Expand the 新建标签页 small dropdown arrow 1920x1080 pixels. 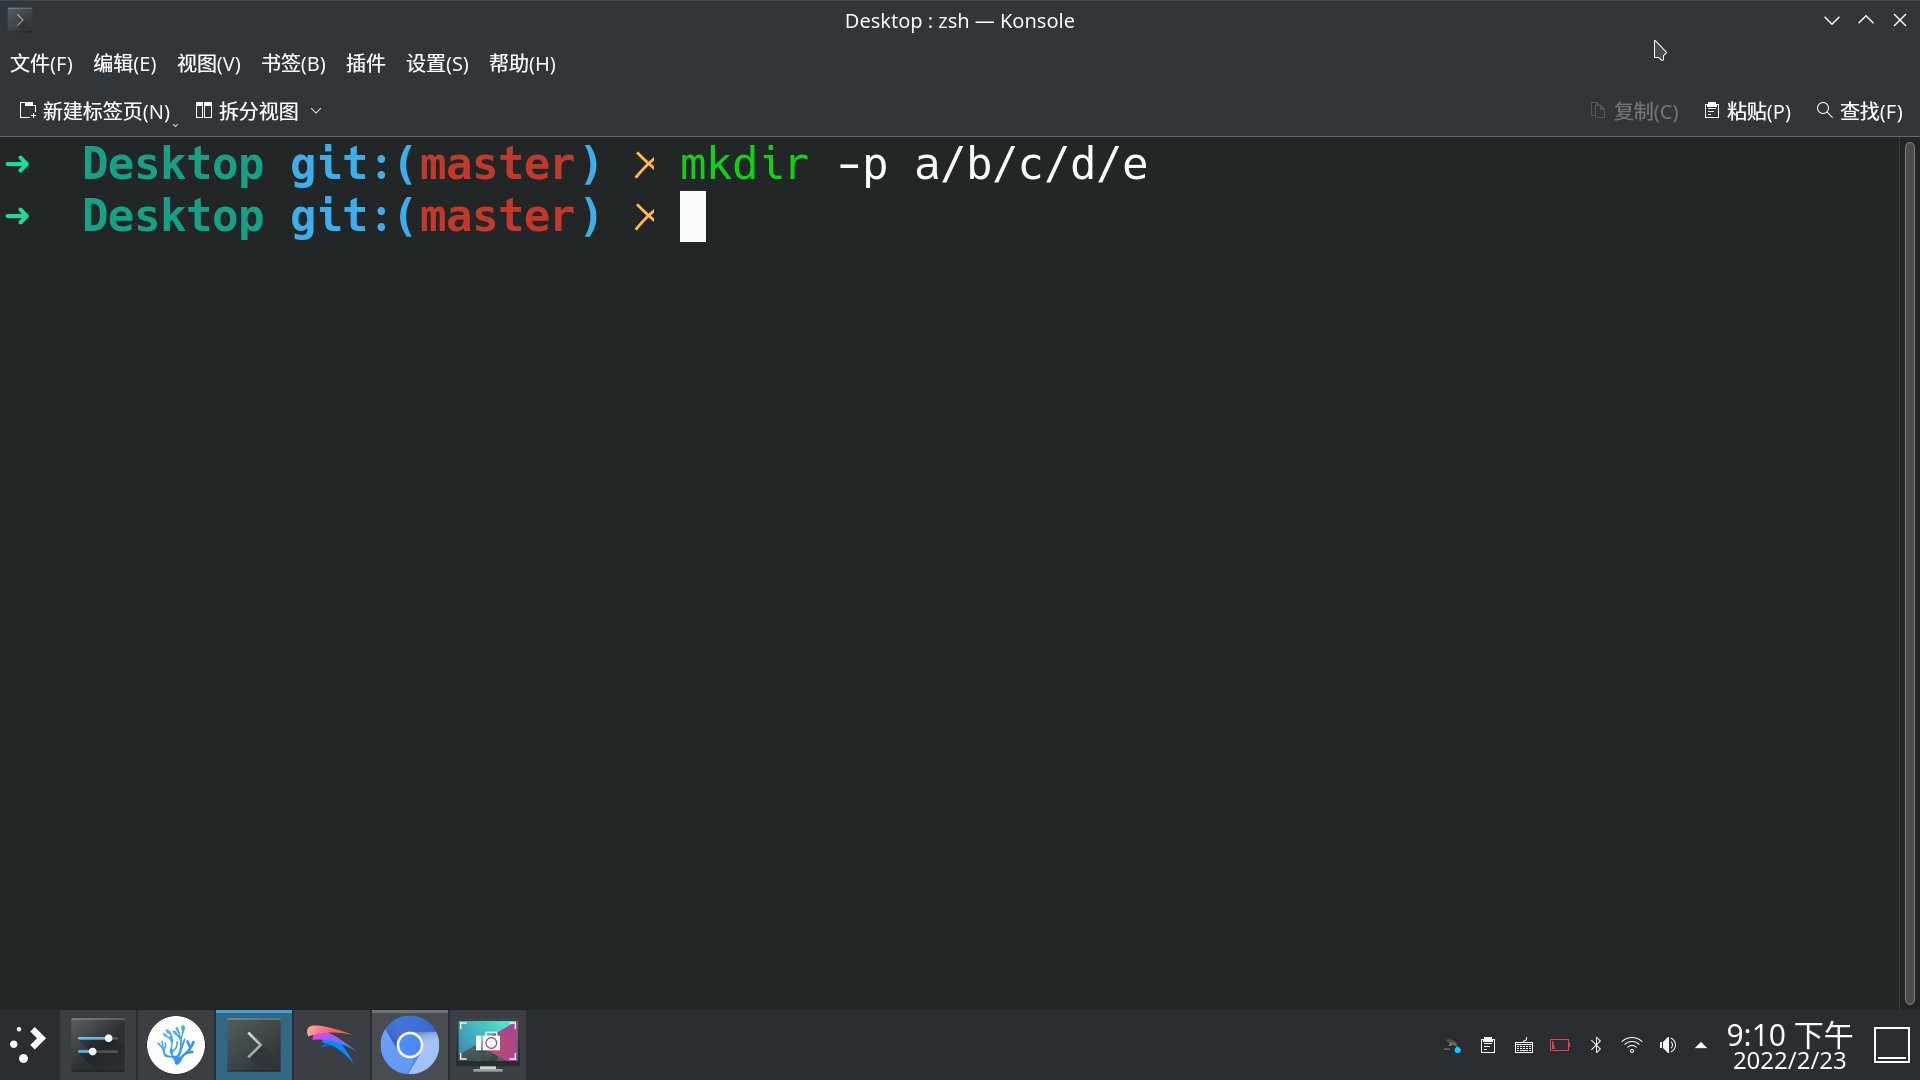click(x=175, y=124)
